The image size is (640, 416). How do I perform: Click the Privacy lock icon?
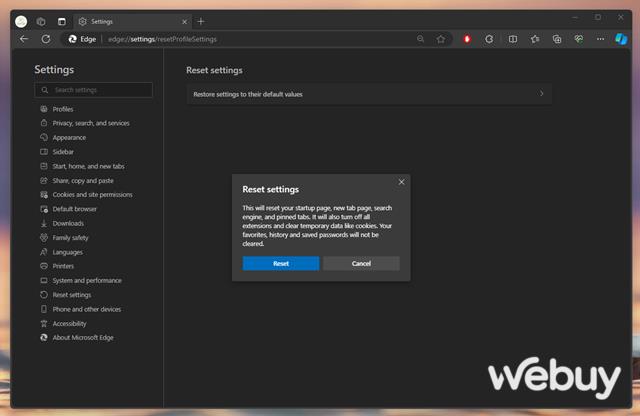(44, 122)
